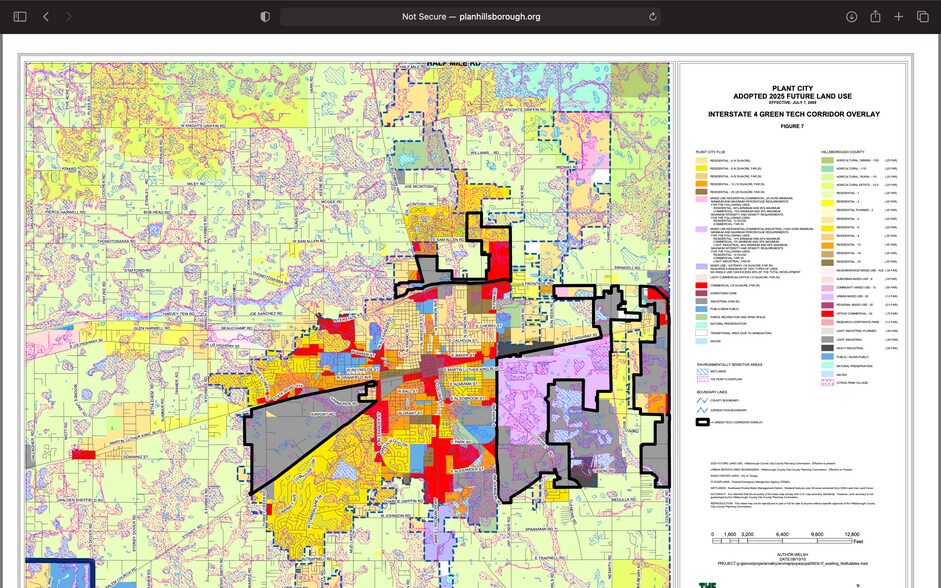Screen dimensions: 941x588
Task: Open a new tab with plus button
Action: pyautogui.click(x=899, y=17)
